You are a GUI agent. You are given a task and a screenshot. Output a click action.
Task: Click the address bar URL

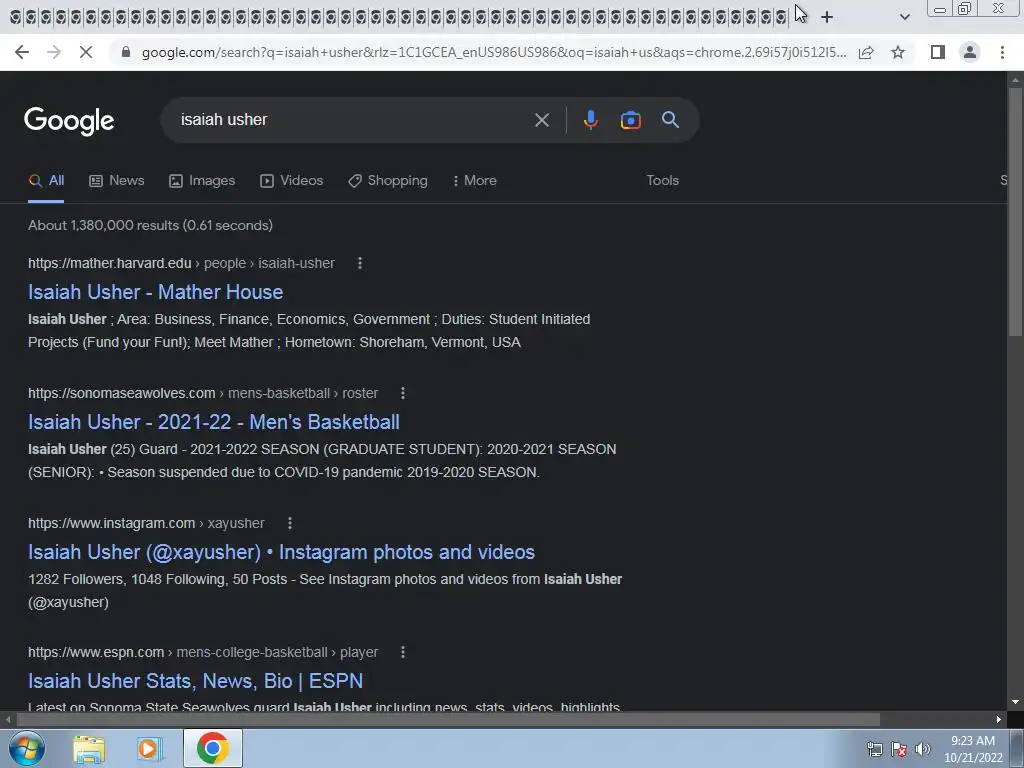pos(494,52)
